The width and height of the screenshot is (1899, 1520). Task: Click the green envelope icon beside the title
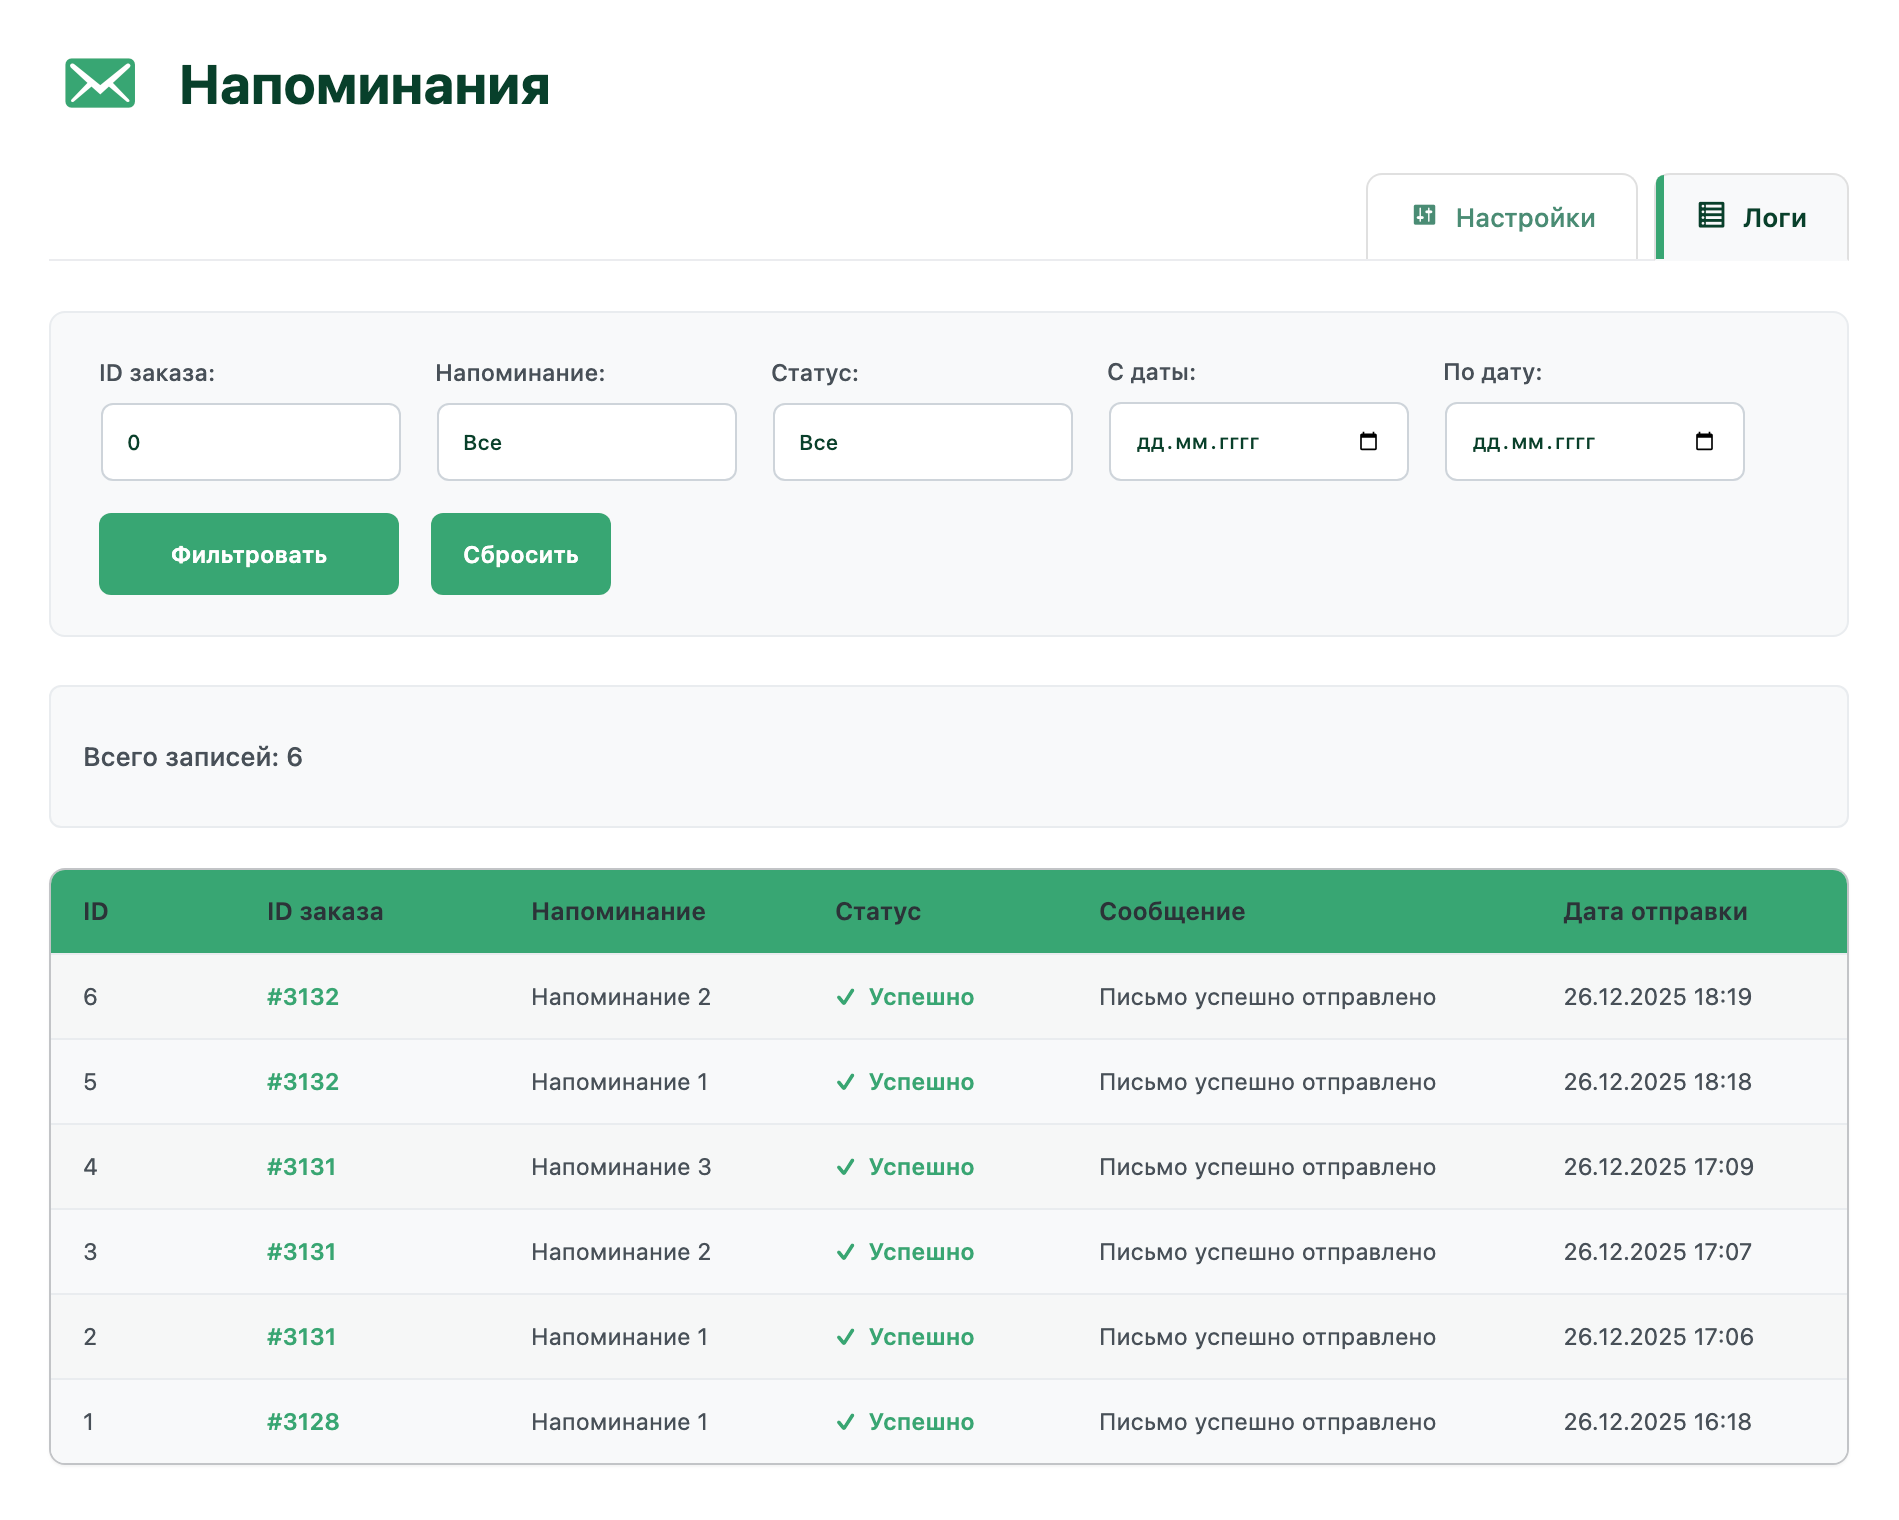click(x=100, y=83)
